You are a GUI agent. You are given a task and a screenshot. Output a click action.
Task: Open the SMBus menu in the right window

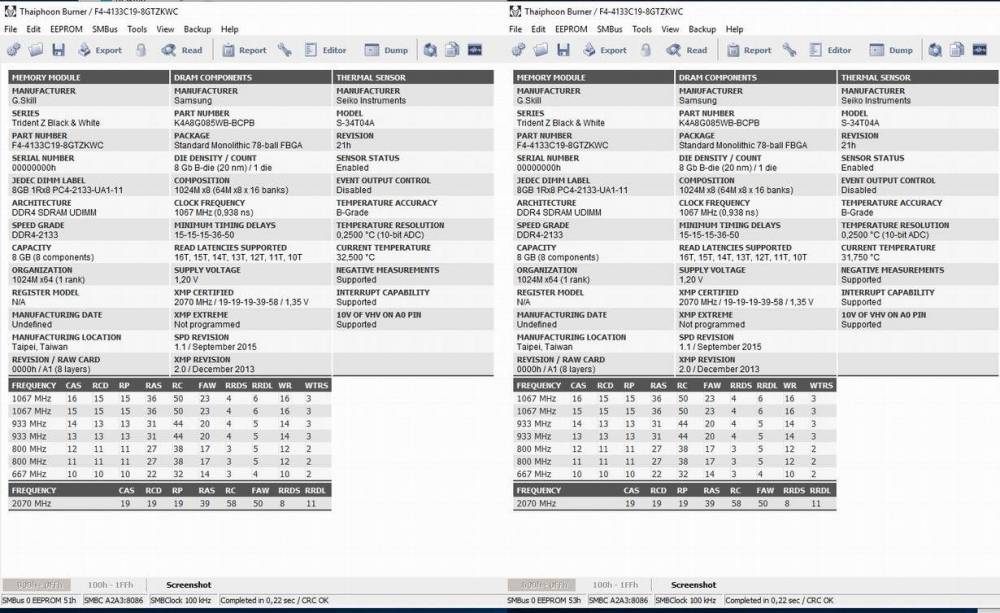pos(610,29)
